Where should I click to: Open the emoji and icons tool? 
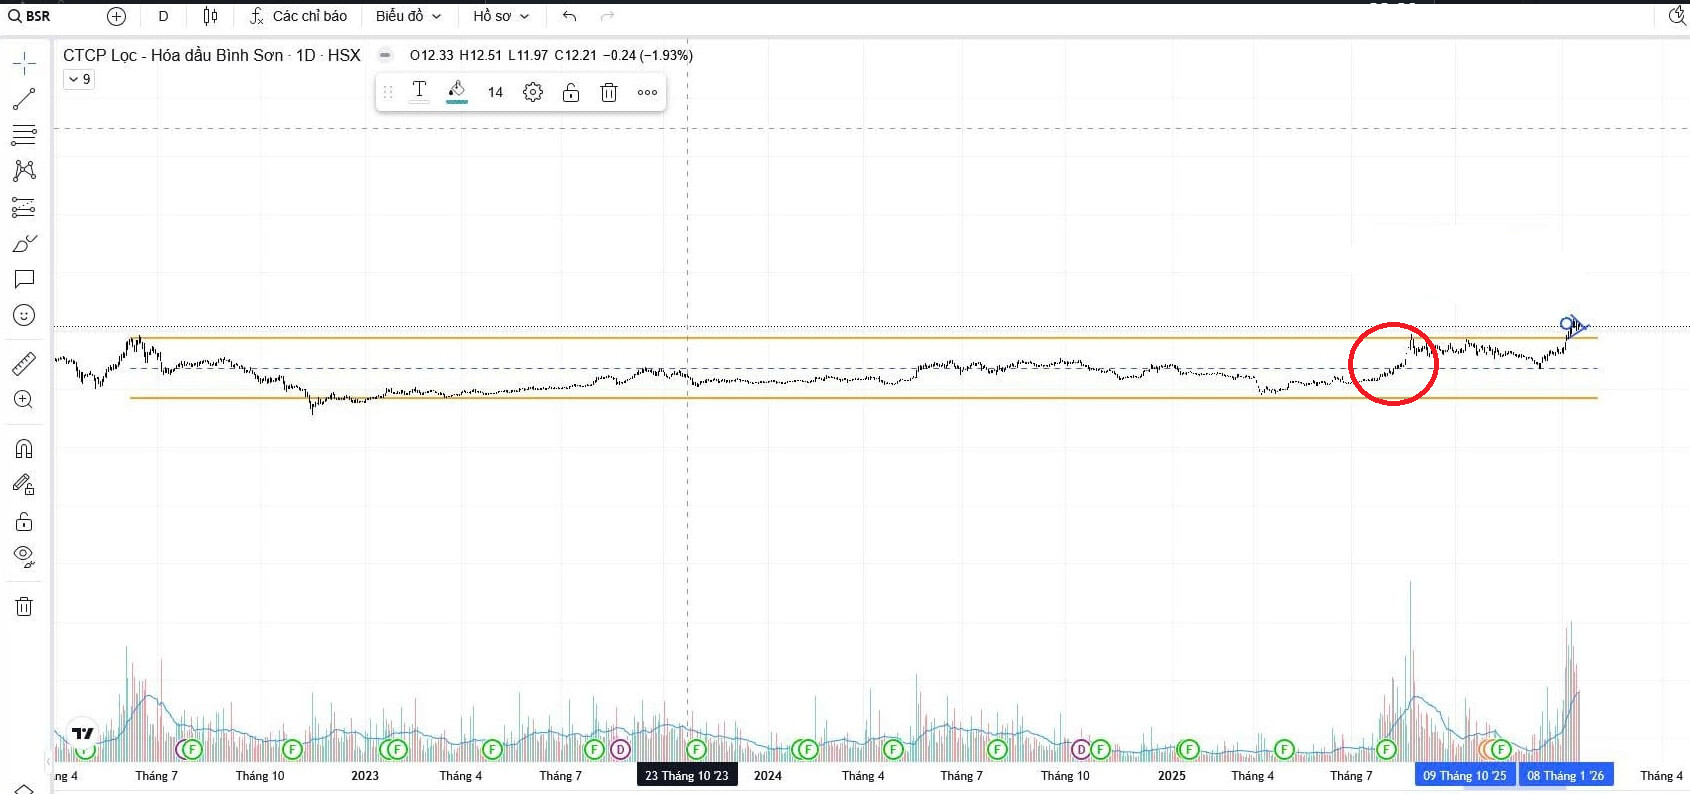[24, 315]
